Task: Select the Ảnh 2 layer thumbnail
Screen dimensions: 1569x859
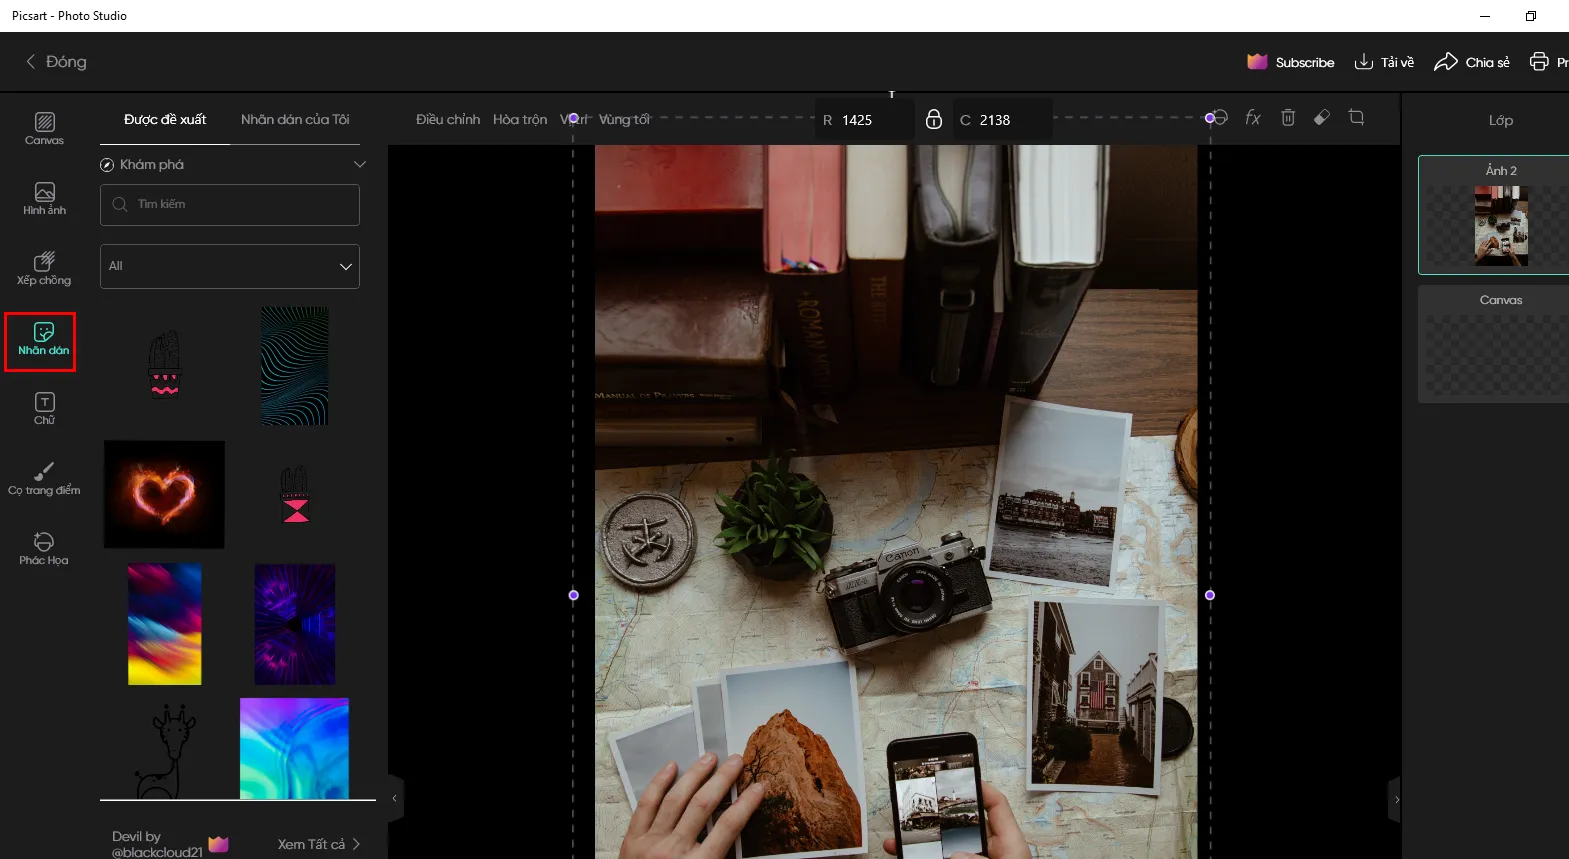Action: coord(1500,226)
